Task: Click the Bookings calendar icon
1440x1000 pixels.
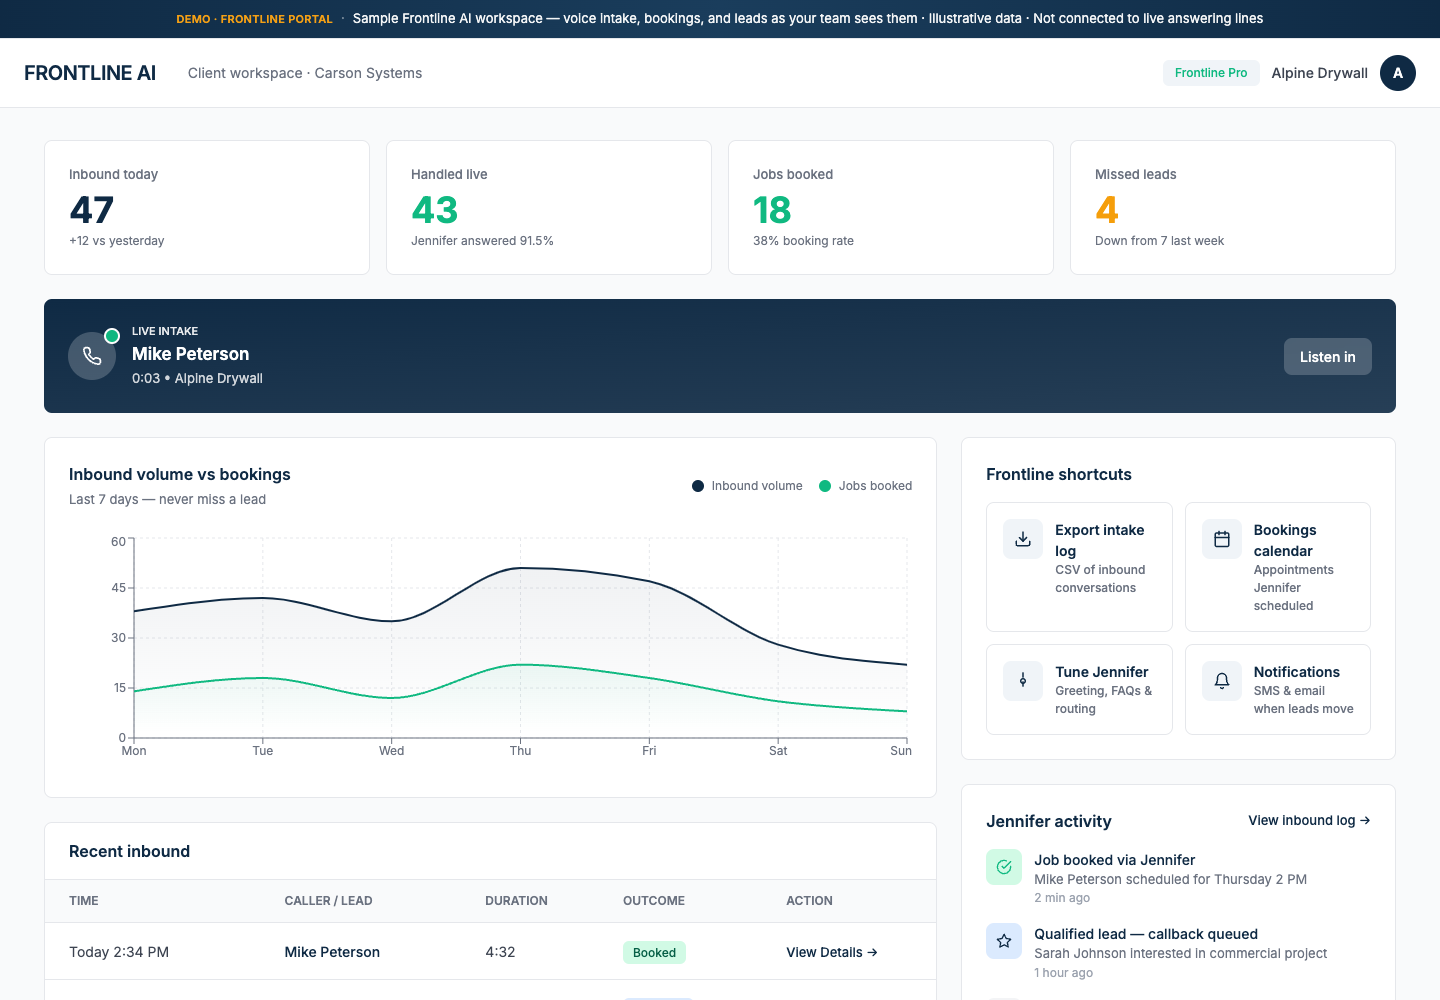Action: (1222, 539)
